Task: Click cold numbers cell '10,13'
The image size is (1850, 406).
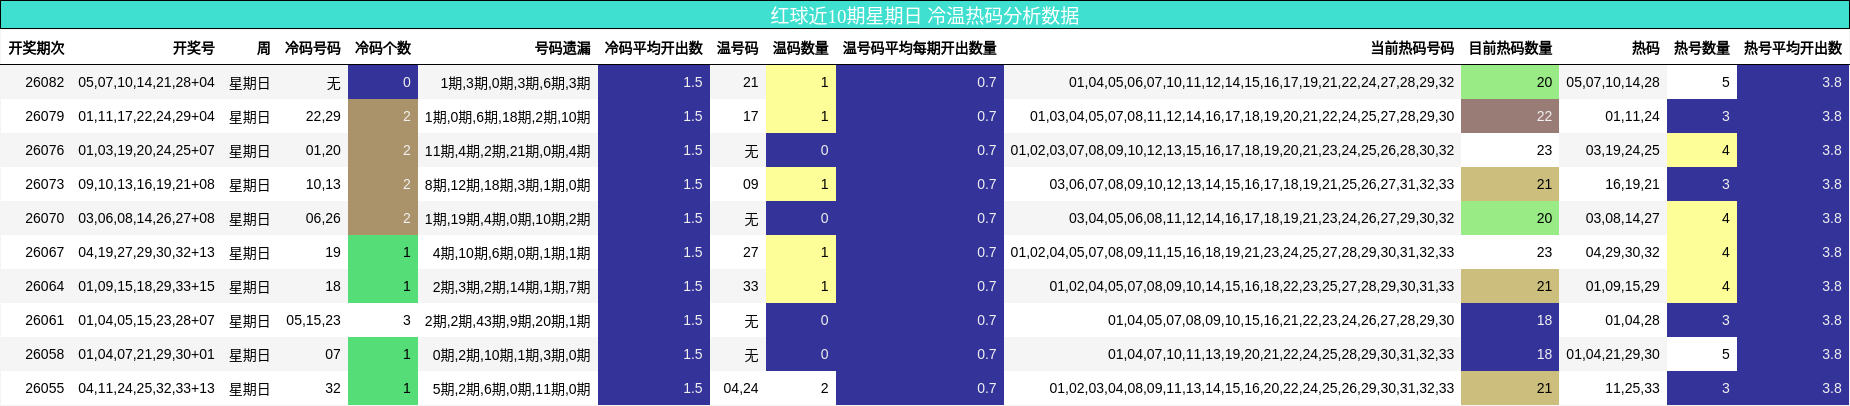Action: [x=323, y=184]
